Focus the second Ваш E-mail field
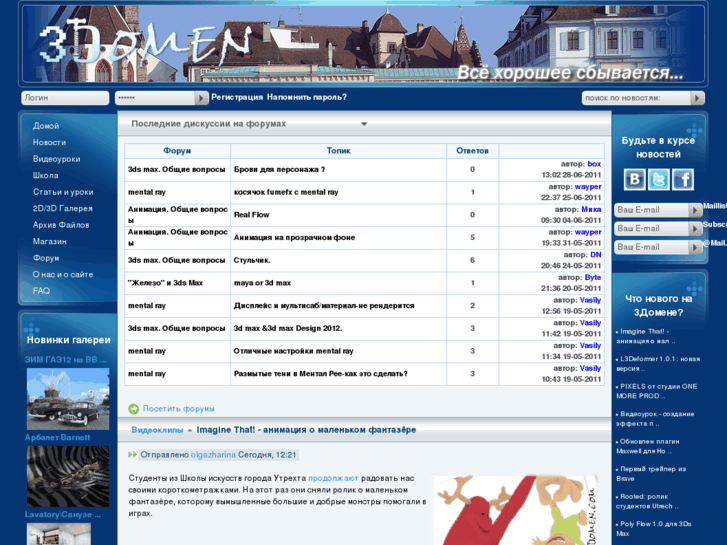 click(x=651, y=229)
